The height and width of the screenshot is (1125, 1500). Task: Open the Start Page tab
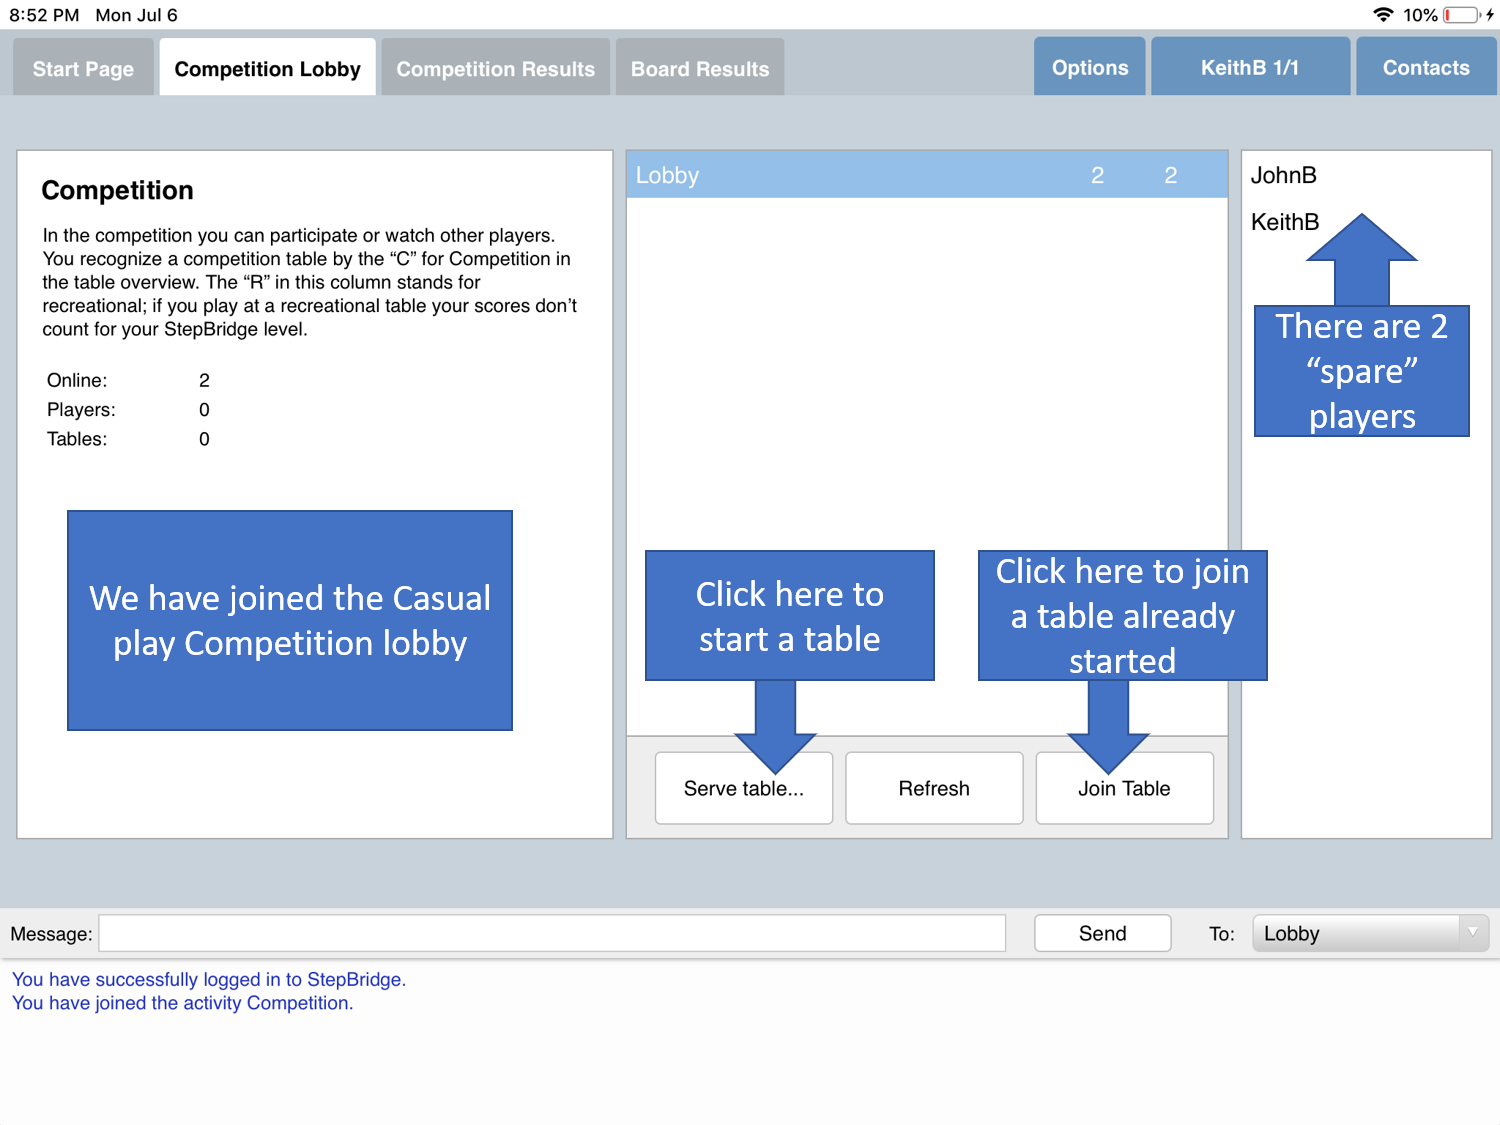pos(83,69)
